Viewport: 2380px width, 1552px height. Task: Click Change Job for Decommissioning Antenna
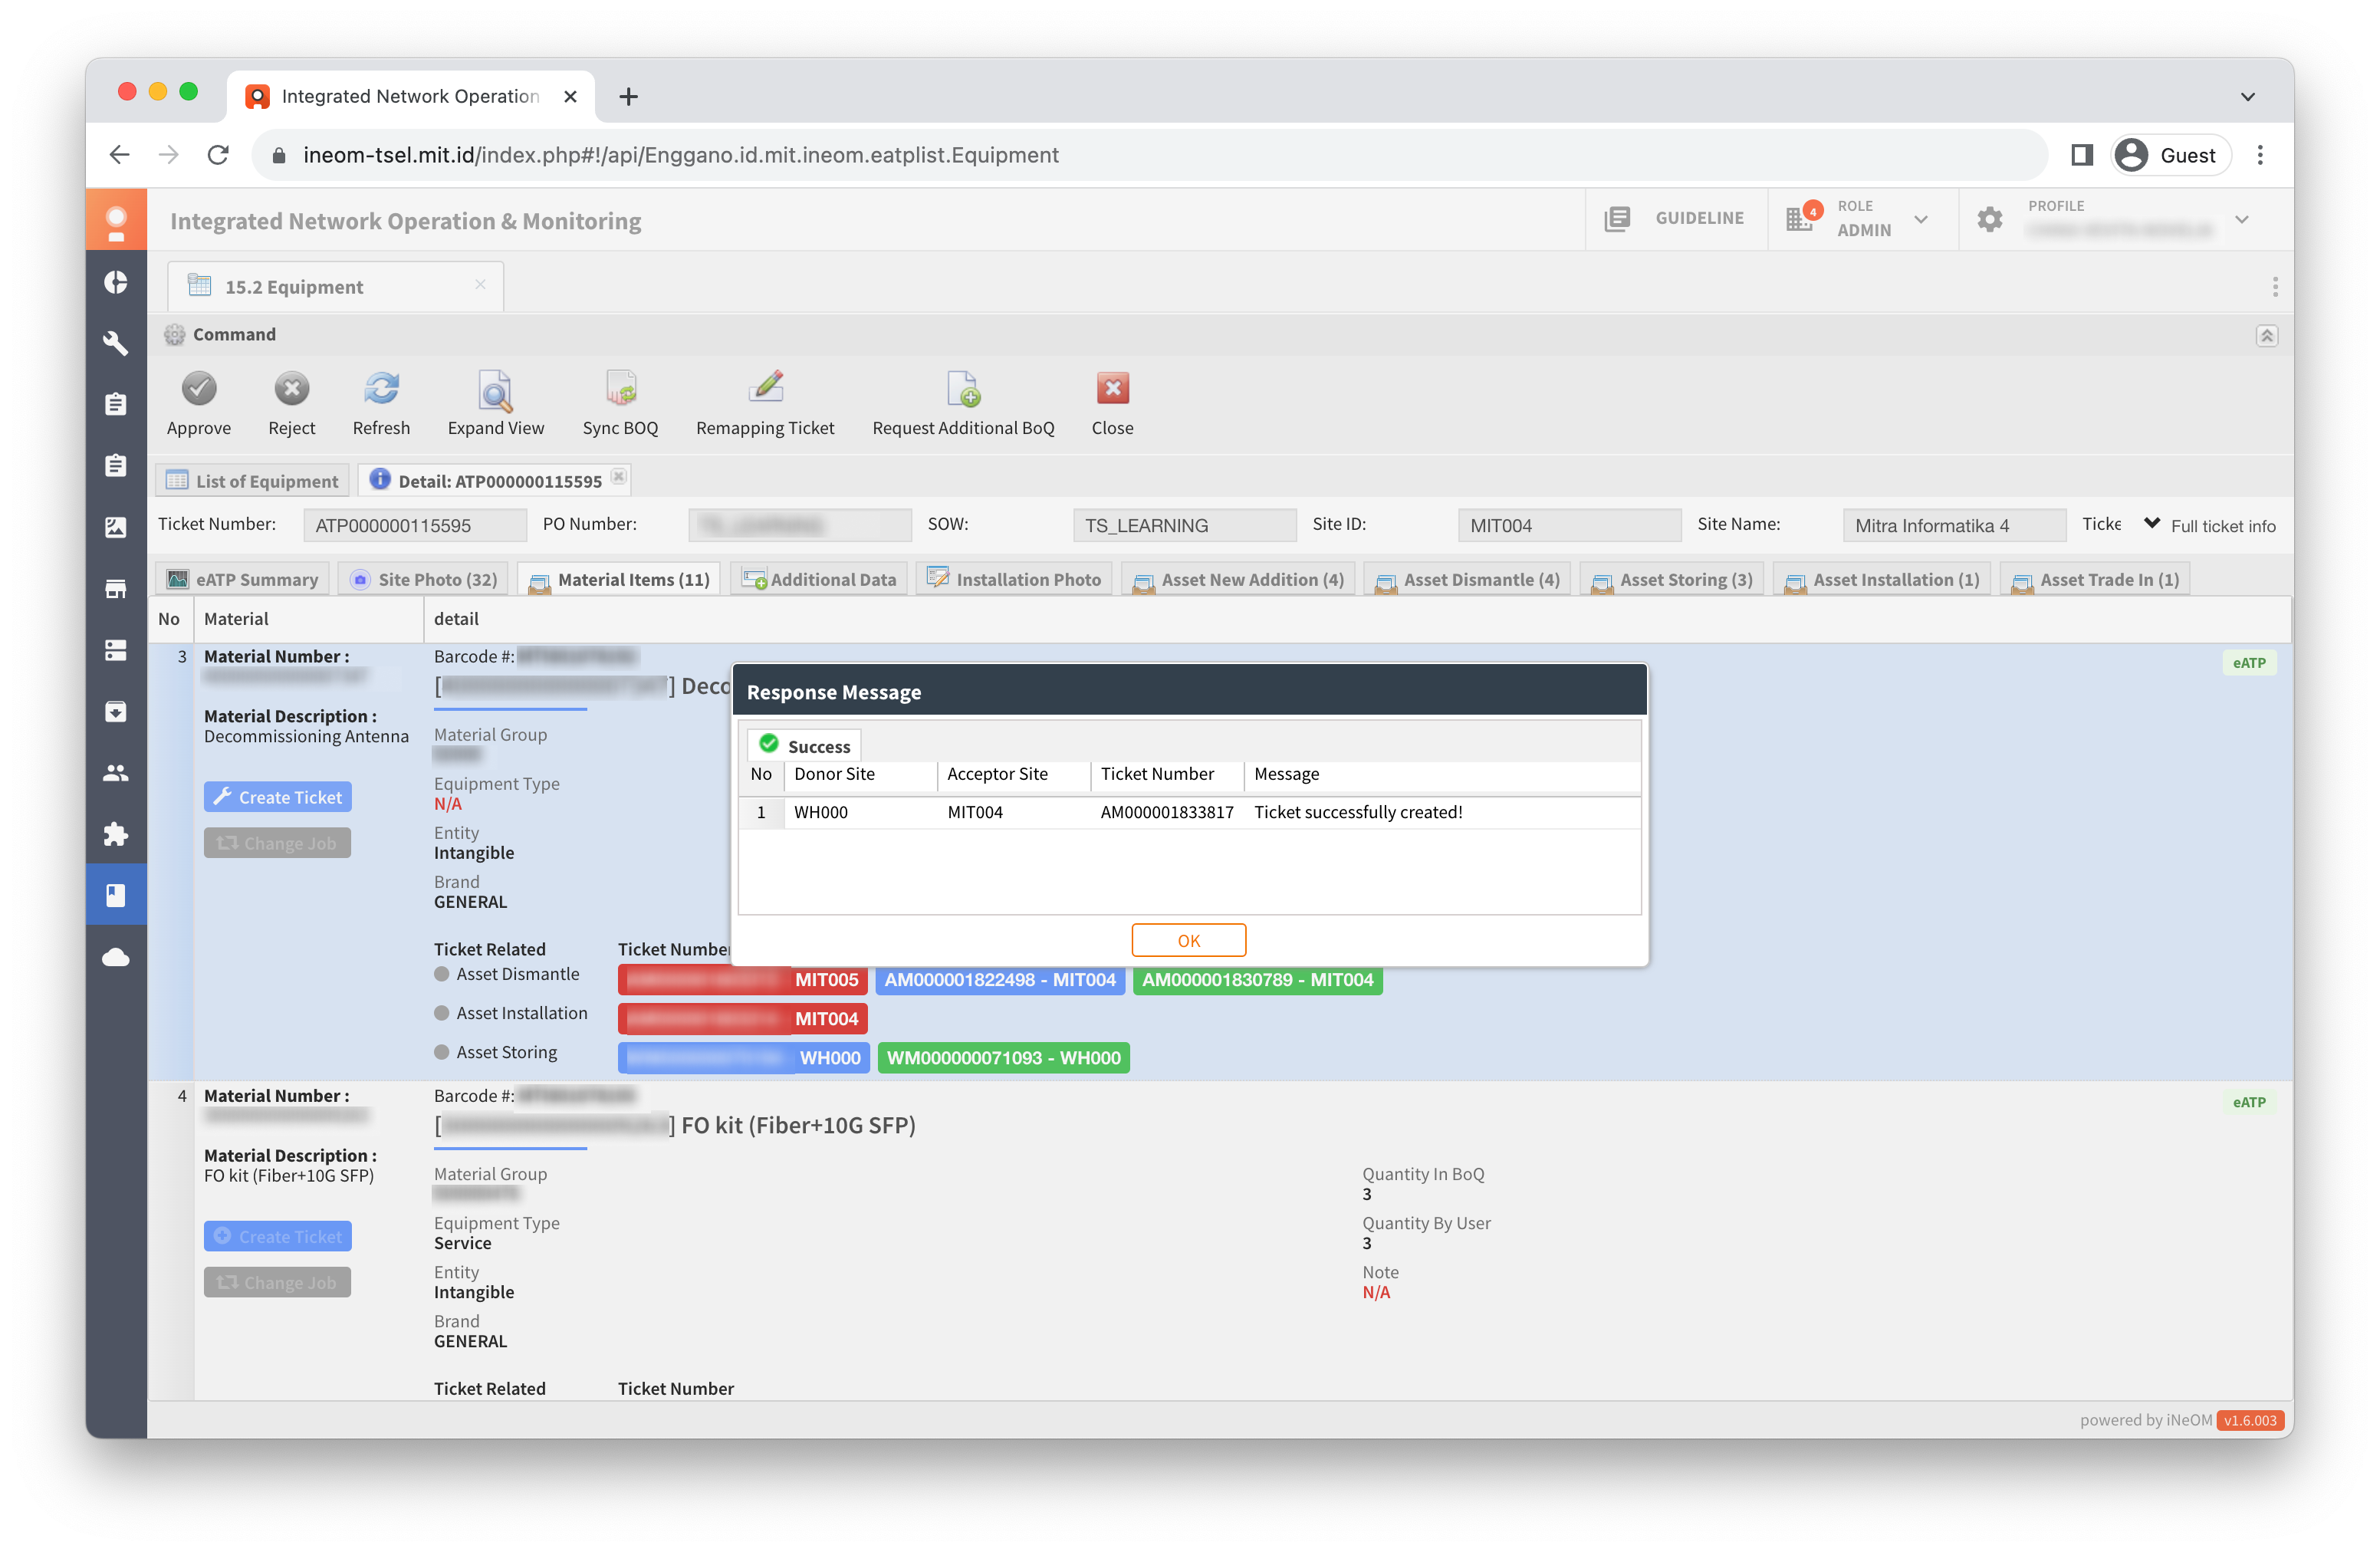click(277, 844)
